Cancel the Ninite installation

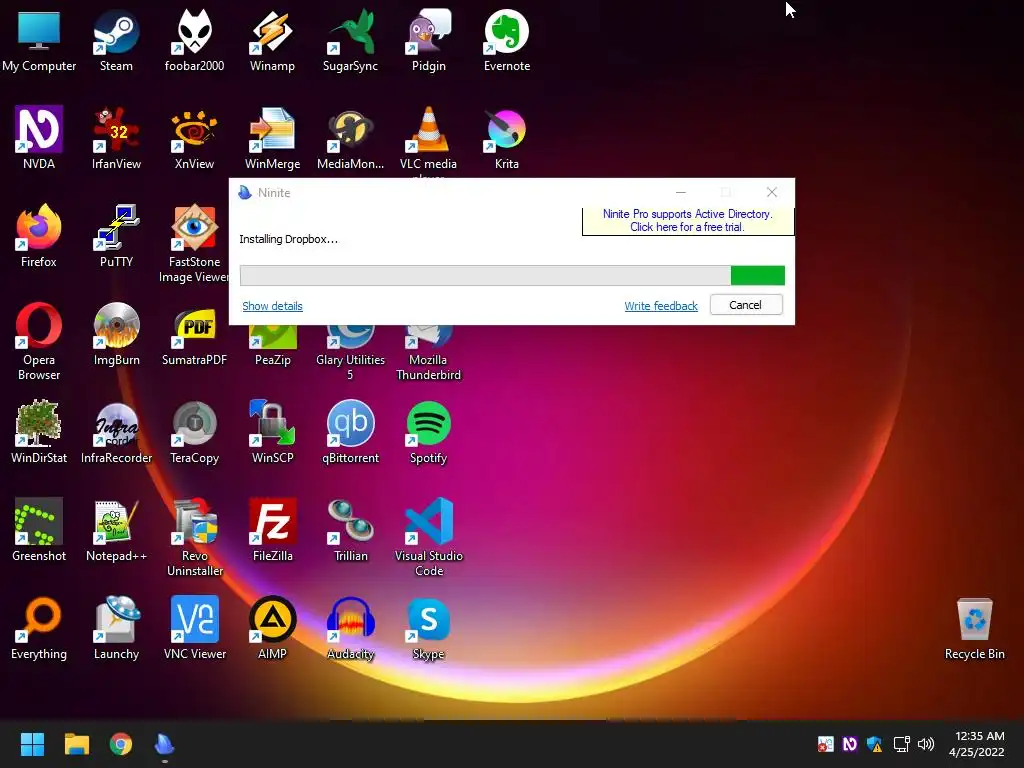pyautogui.click(x=746, y=305)
